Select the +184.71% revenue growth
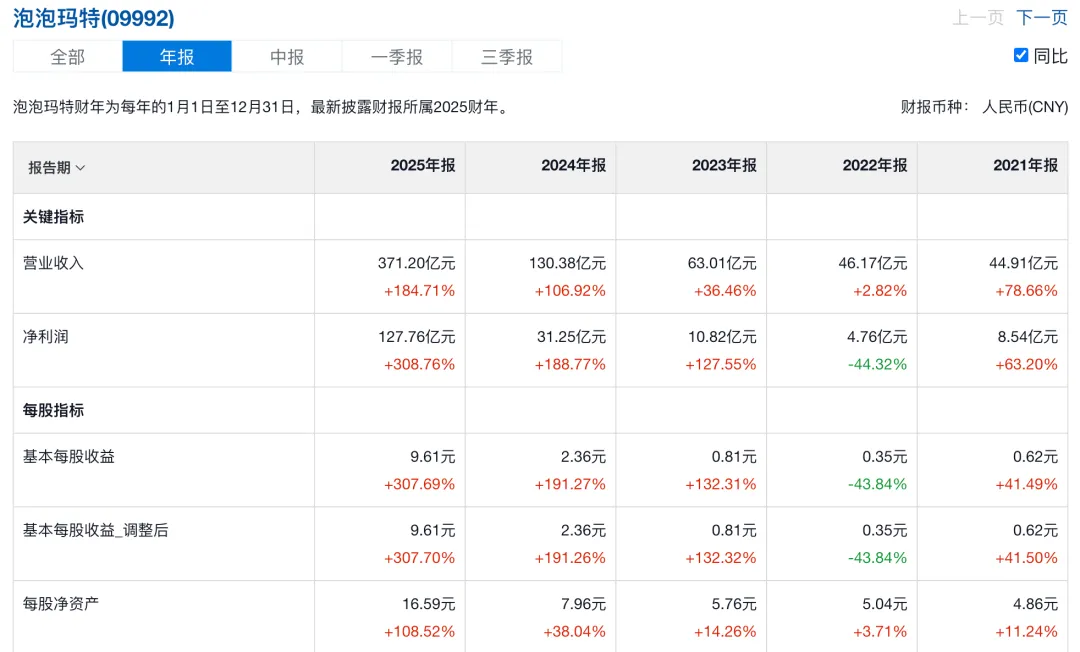The height and width of the screenshot is (652, 1080). point(419,291)
